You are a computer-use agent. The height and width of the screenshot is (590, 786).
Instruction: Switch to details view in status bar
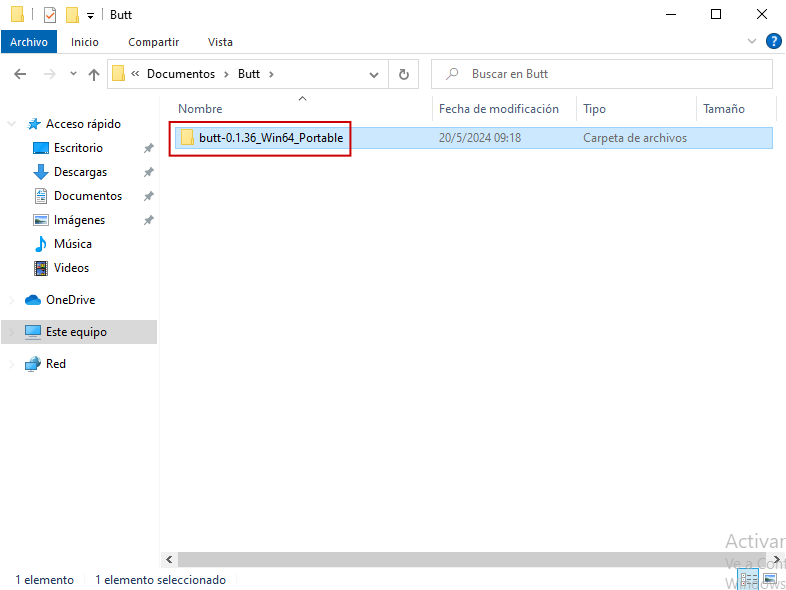(x=749, y=579)
